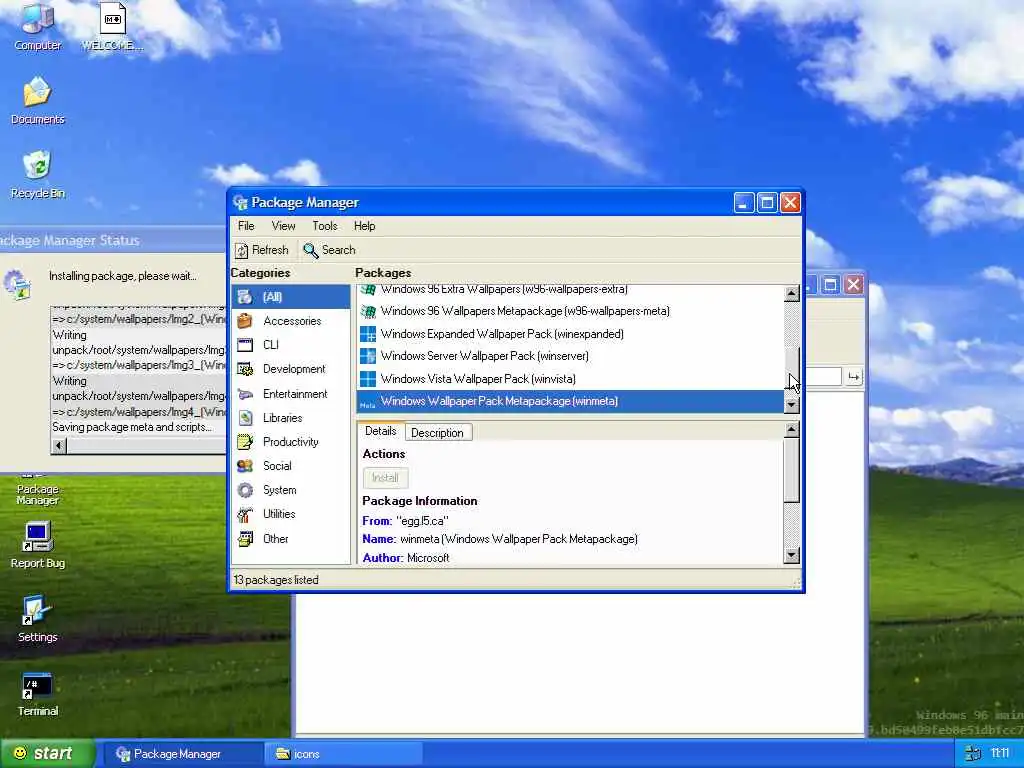Choose the Accessories category
The image size is (1024, 768).
(x=291, y=321)
